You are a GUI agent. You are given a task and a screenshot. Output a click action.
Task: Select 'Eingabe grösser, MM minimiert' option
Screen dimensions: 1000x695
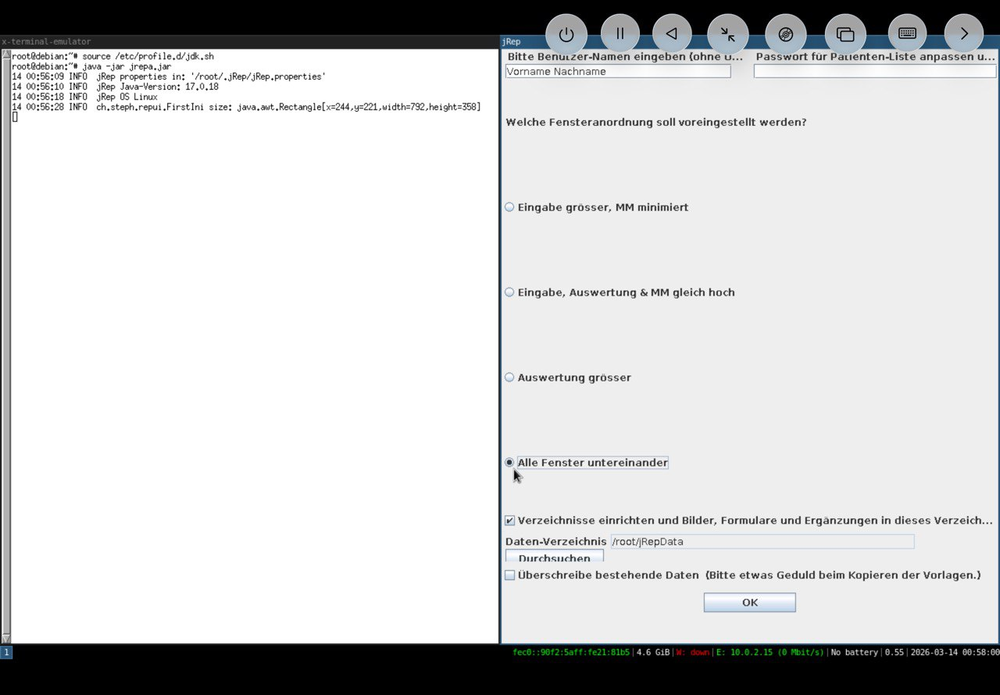coord(510,207)
